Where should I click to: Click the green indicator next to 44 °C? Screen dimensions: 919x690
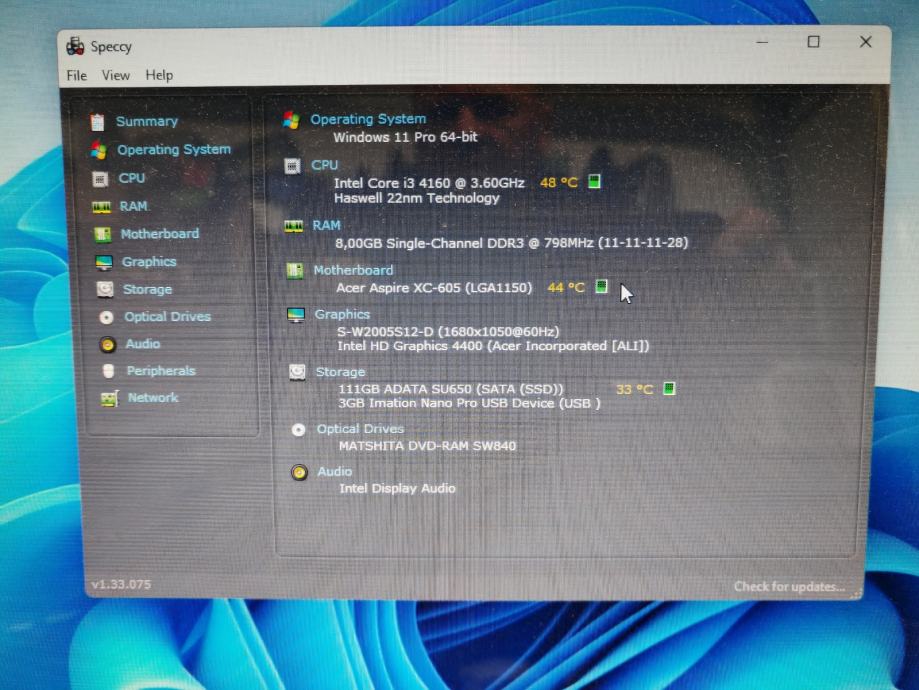click(601, 286)
